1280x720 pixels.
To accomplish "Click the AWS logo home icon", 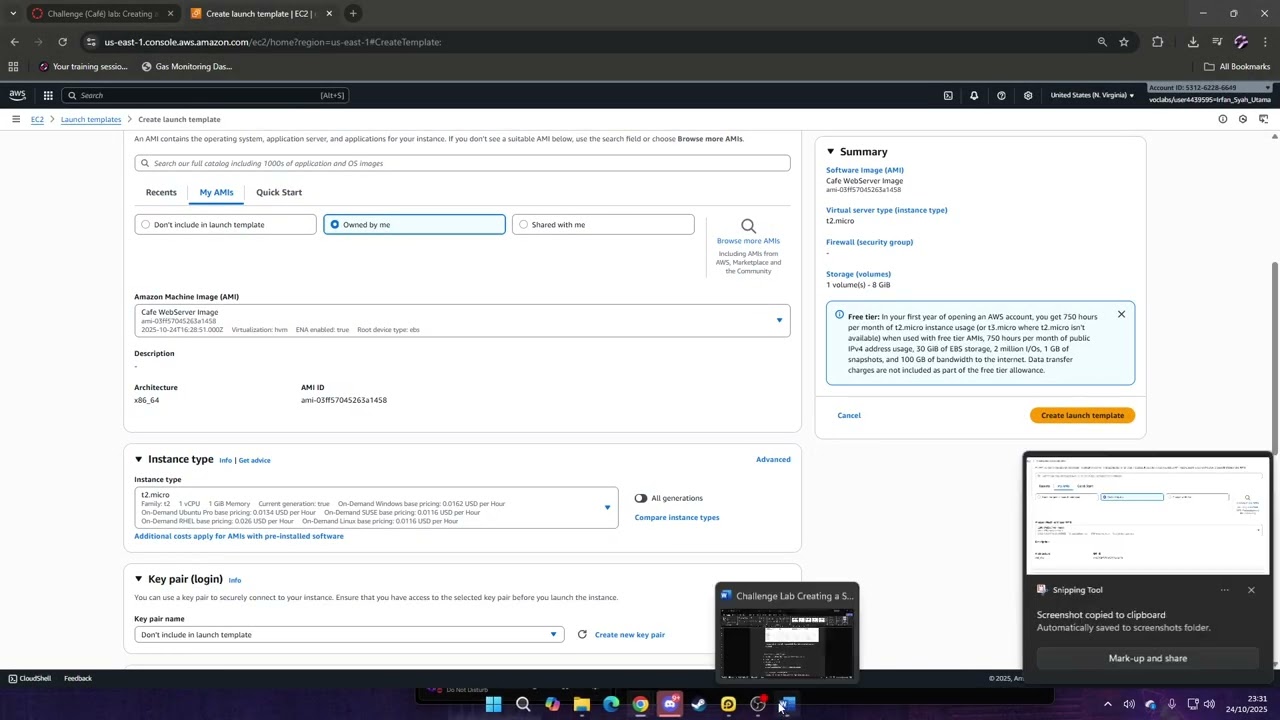I will (17, 95).
